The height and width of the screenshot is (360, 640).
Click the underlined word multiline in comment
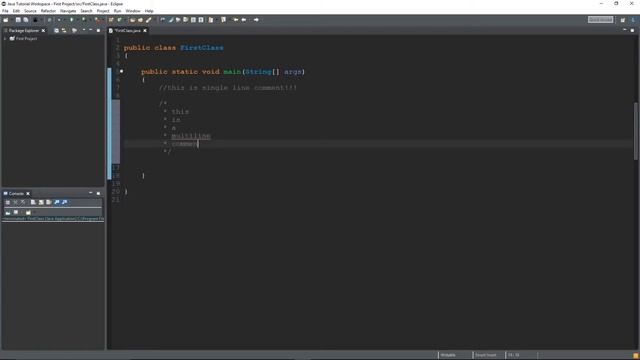[x=191, y=136]
